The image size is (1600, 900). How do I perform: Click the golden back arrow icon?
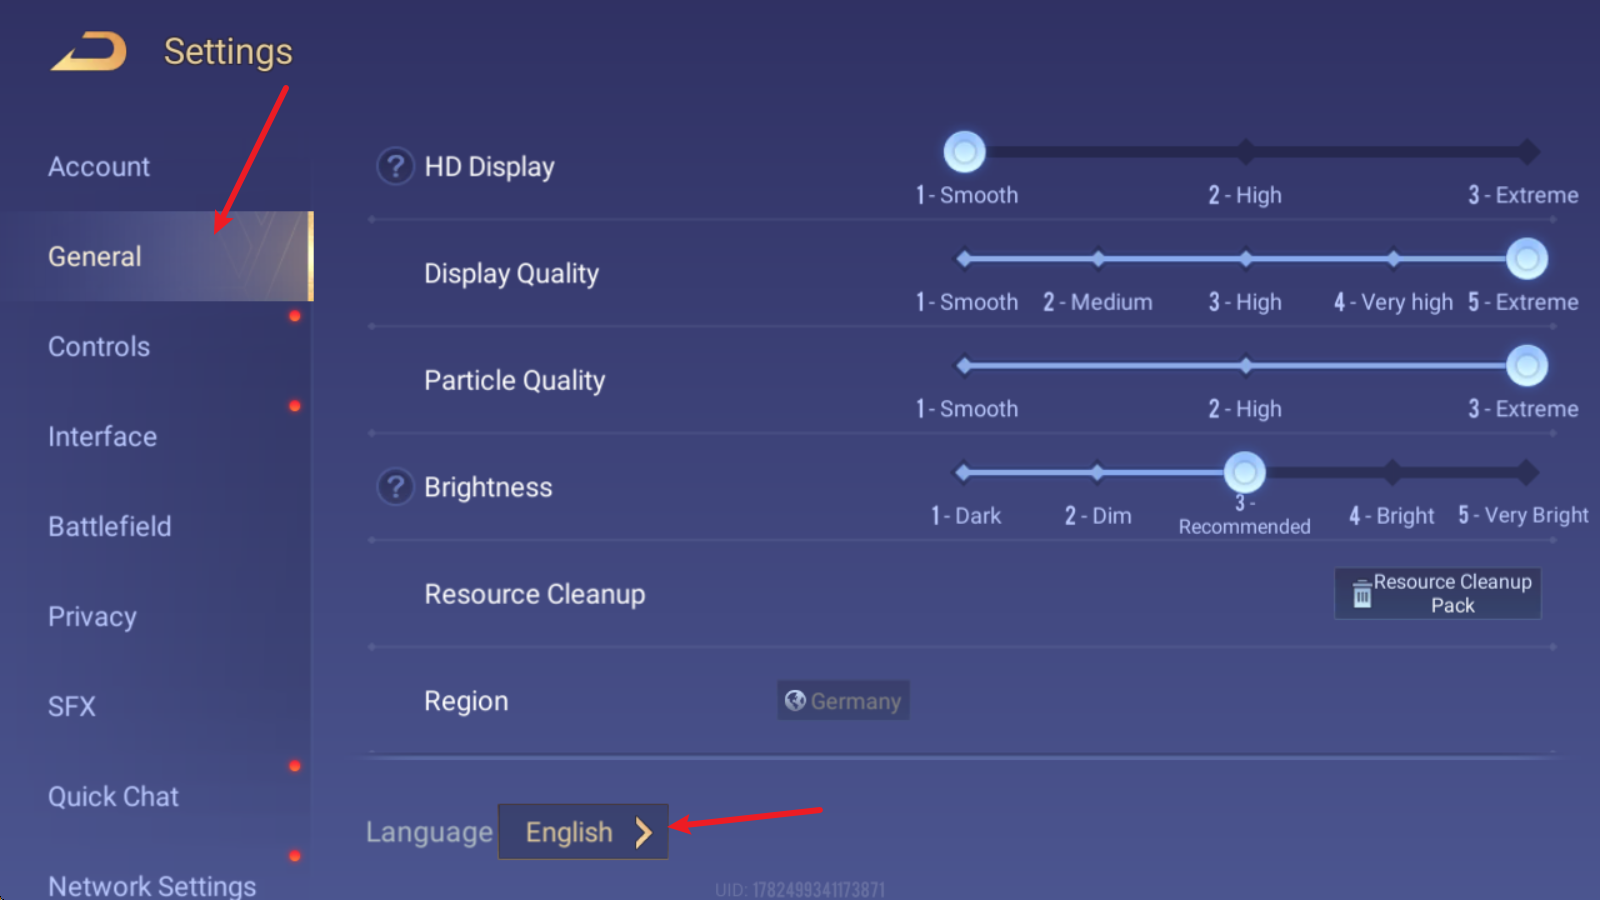pyautogui.click(x=90, y=52)
